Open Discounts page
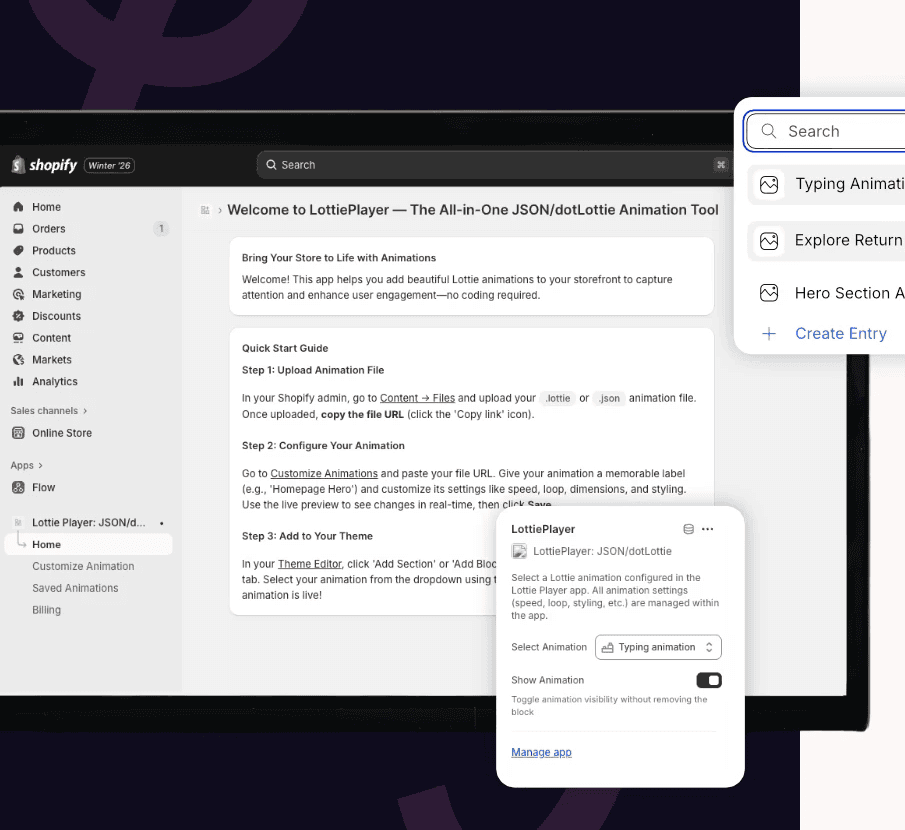The width and height of the screenshot is (905, 830). tap(56, 316)
